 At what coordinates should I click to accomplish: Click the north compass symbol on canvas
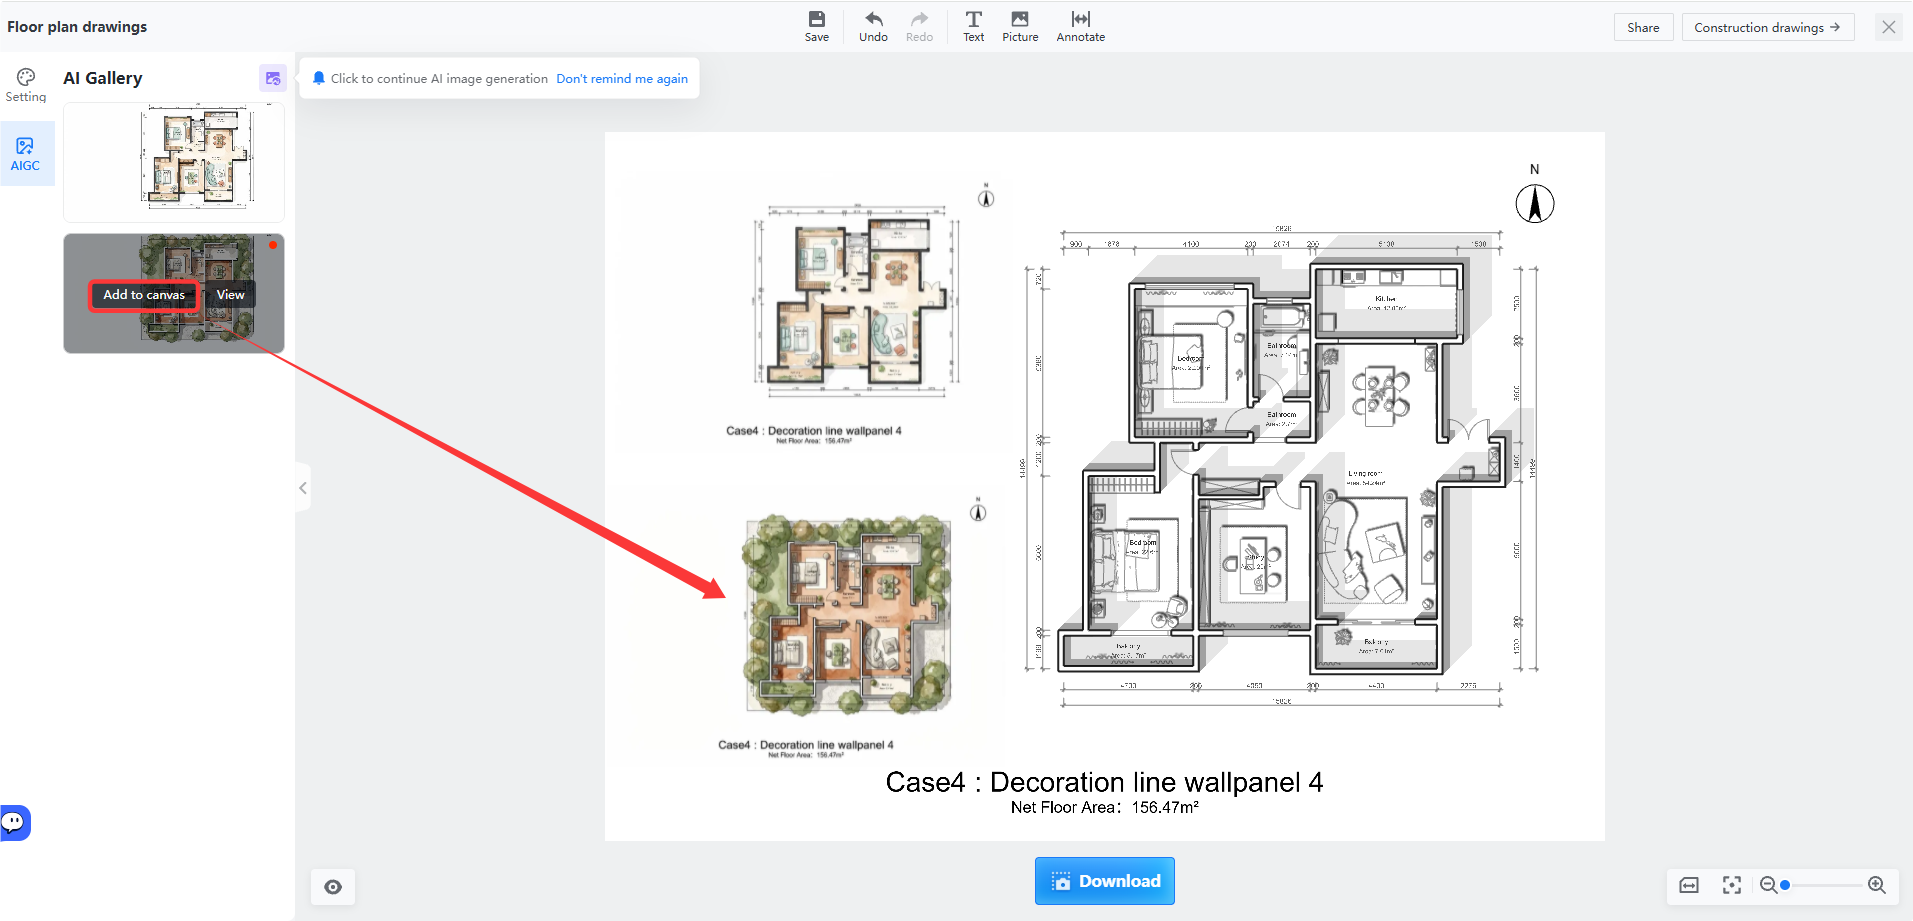[x=1535, y=203]
